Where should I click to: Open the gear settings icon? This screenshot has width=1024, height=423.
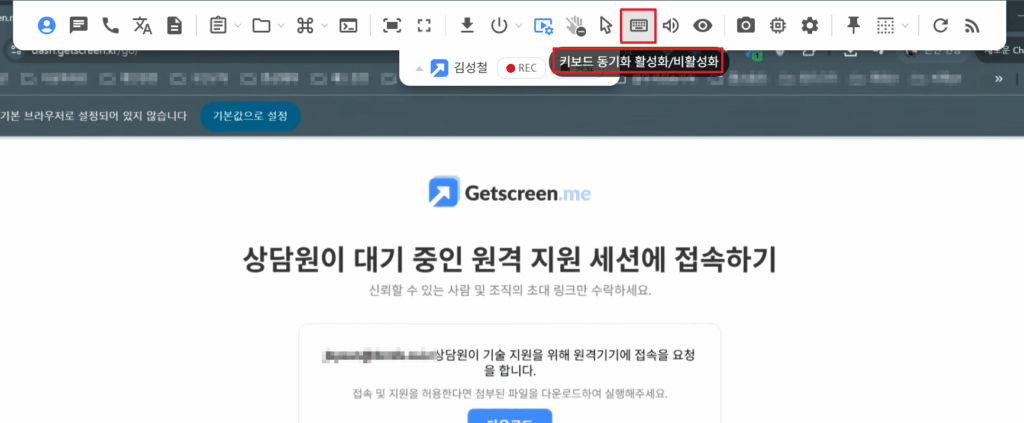[x=810, y=25]
